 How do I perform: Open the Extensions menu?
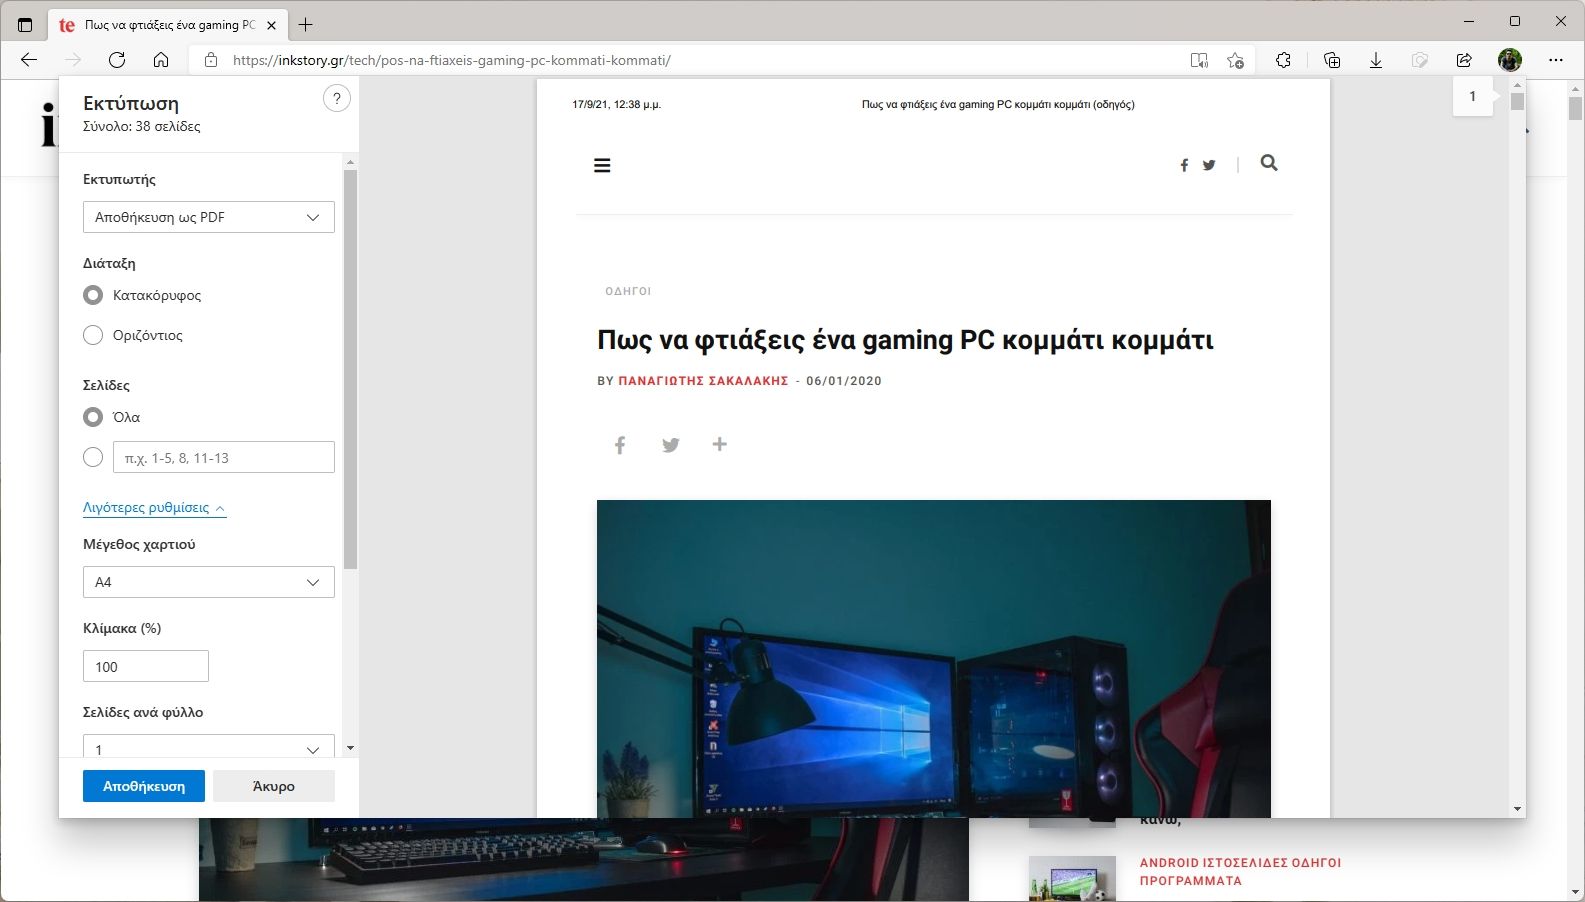click(x=1284, y=60)
